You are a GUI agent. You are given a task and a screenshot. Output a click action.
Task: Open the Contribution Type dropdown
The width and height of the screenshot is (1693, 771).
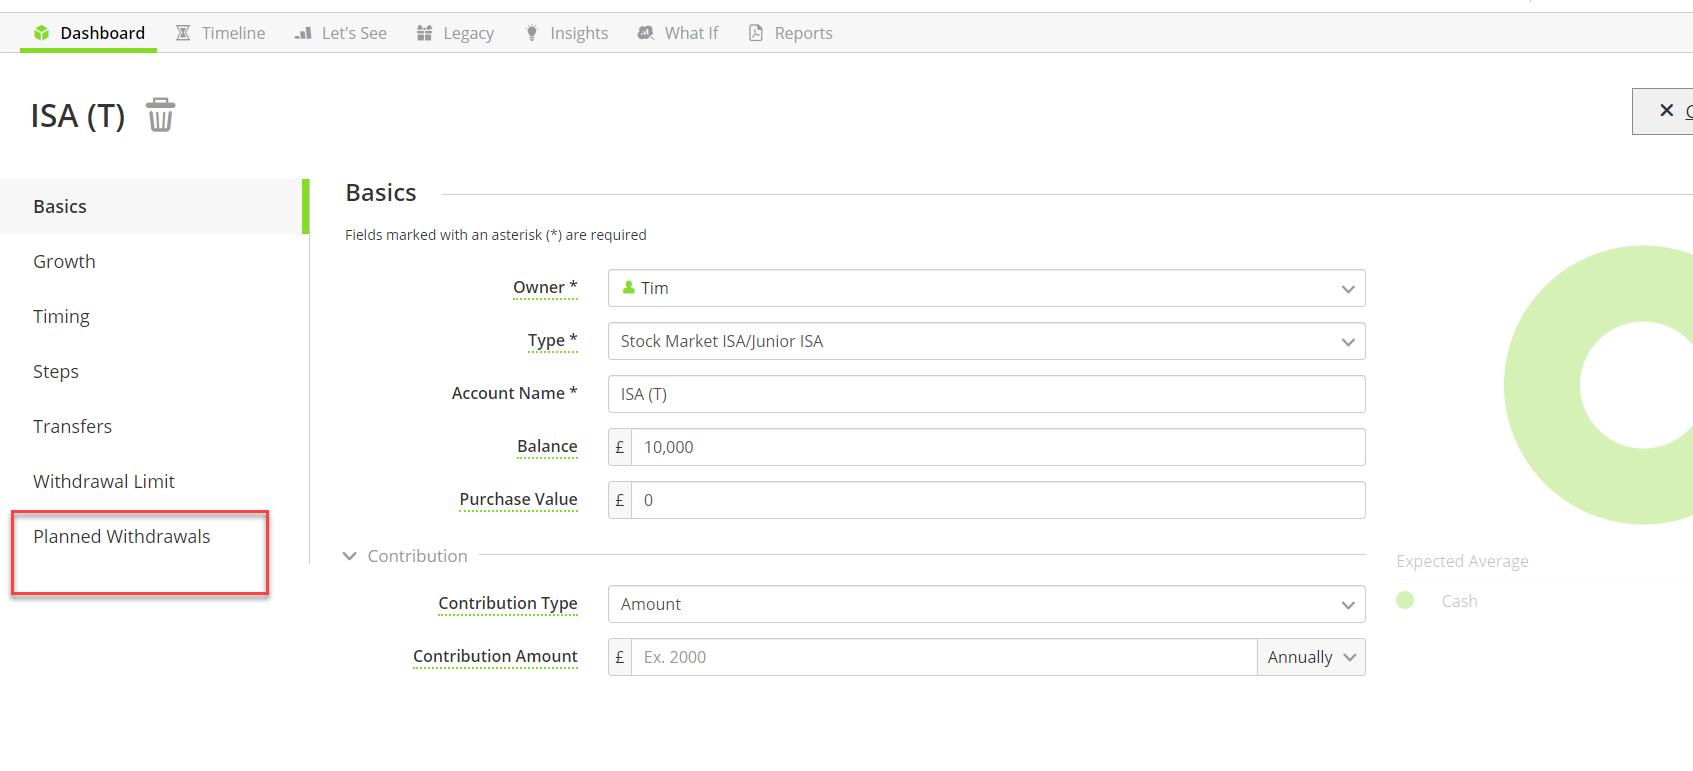click(986, 604)
